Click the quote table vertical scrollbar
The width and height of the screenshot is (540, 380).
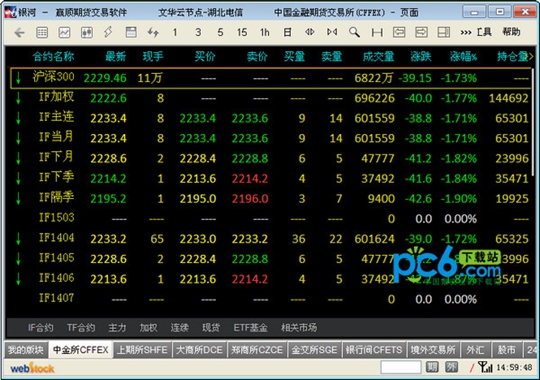533,121
